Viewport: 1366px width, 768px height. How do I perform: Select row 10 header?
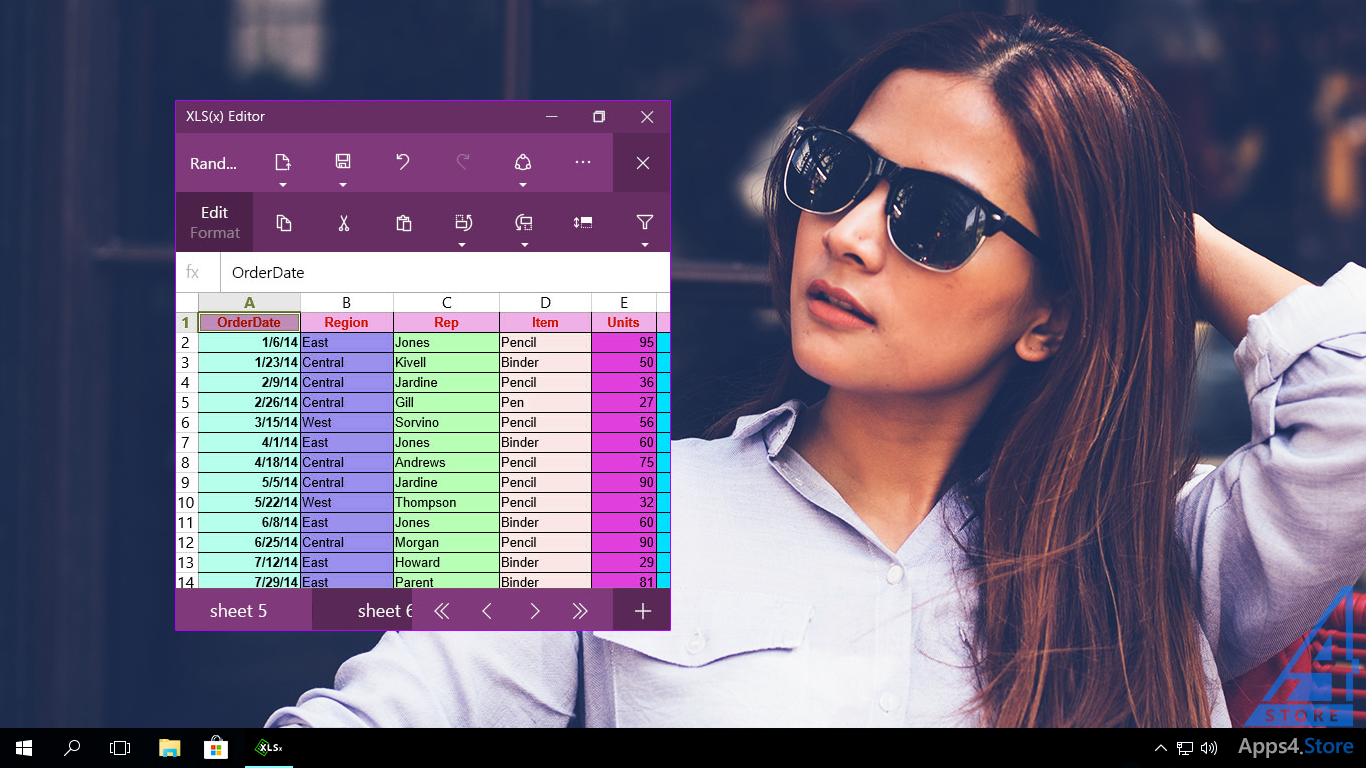point(186,502)
